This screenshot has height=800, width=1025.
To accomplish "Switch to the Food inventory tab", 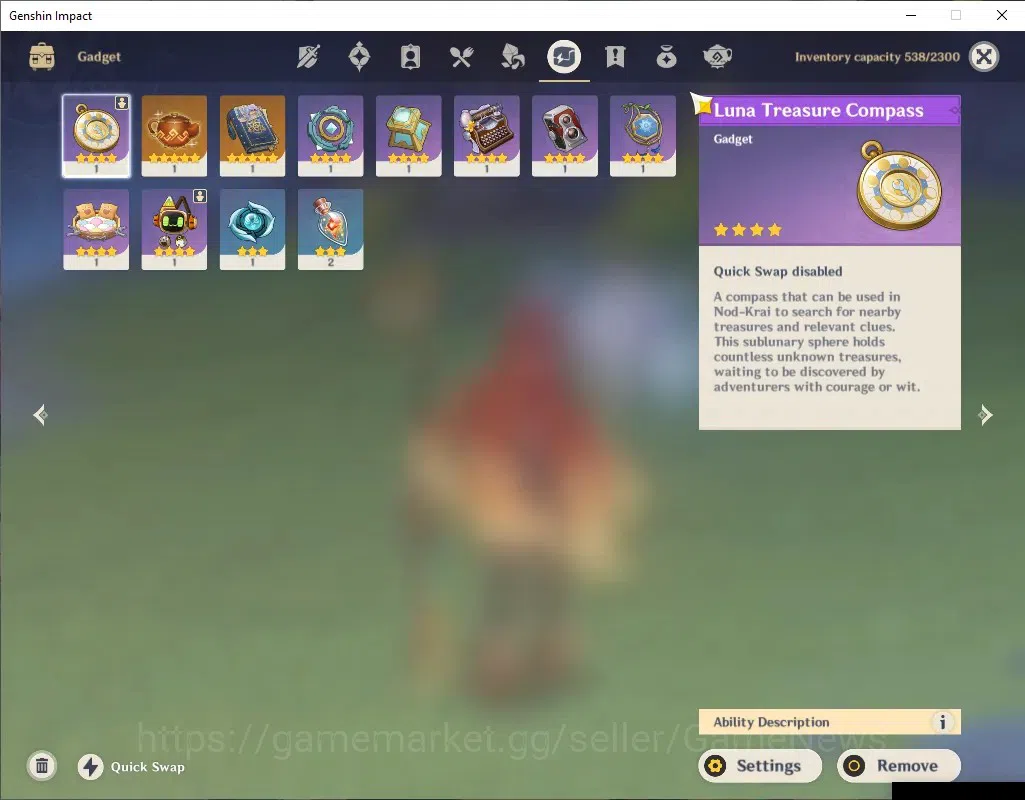I will (462, 57).
